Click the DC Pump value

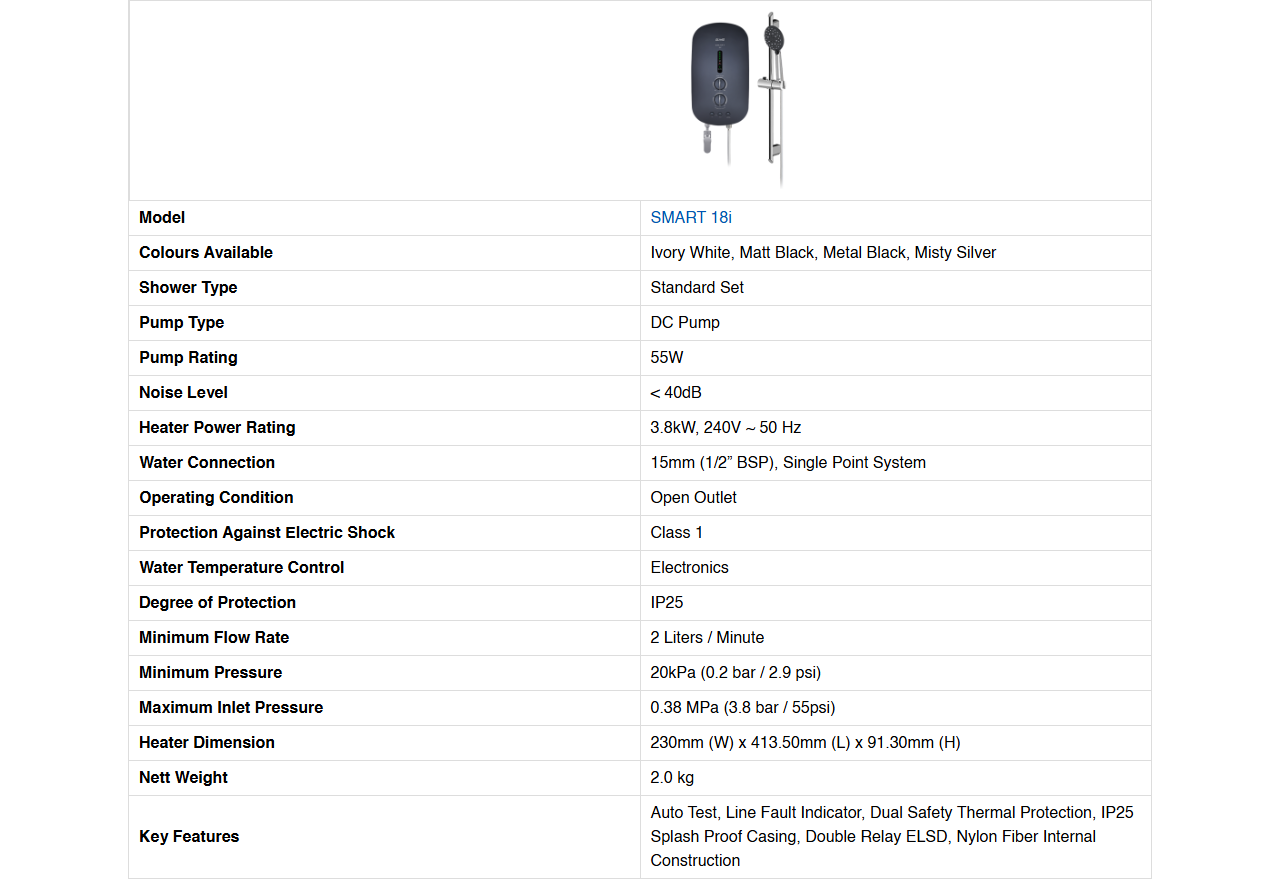[x=685, y=322]
